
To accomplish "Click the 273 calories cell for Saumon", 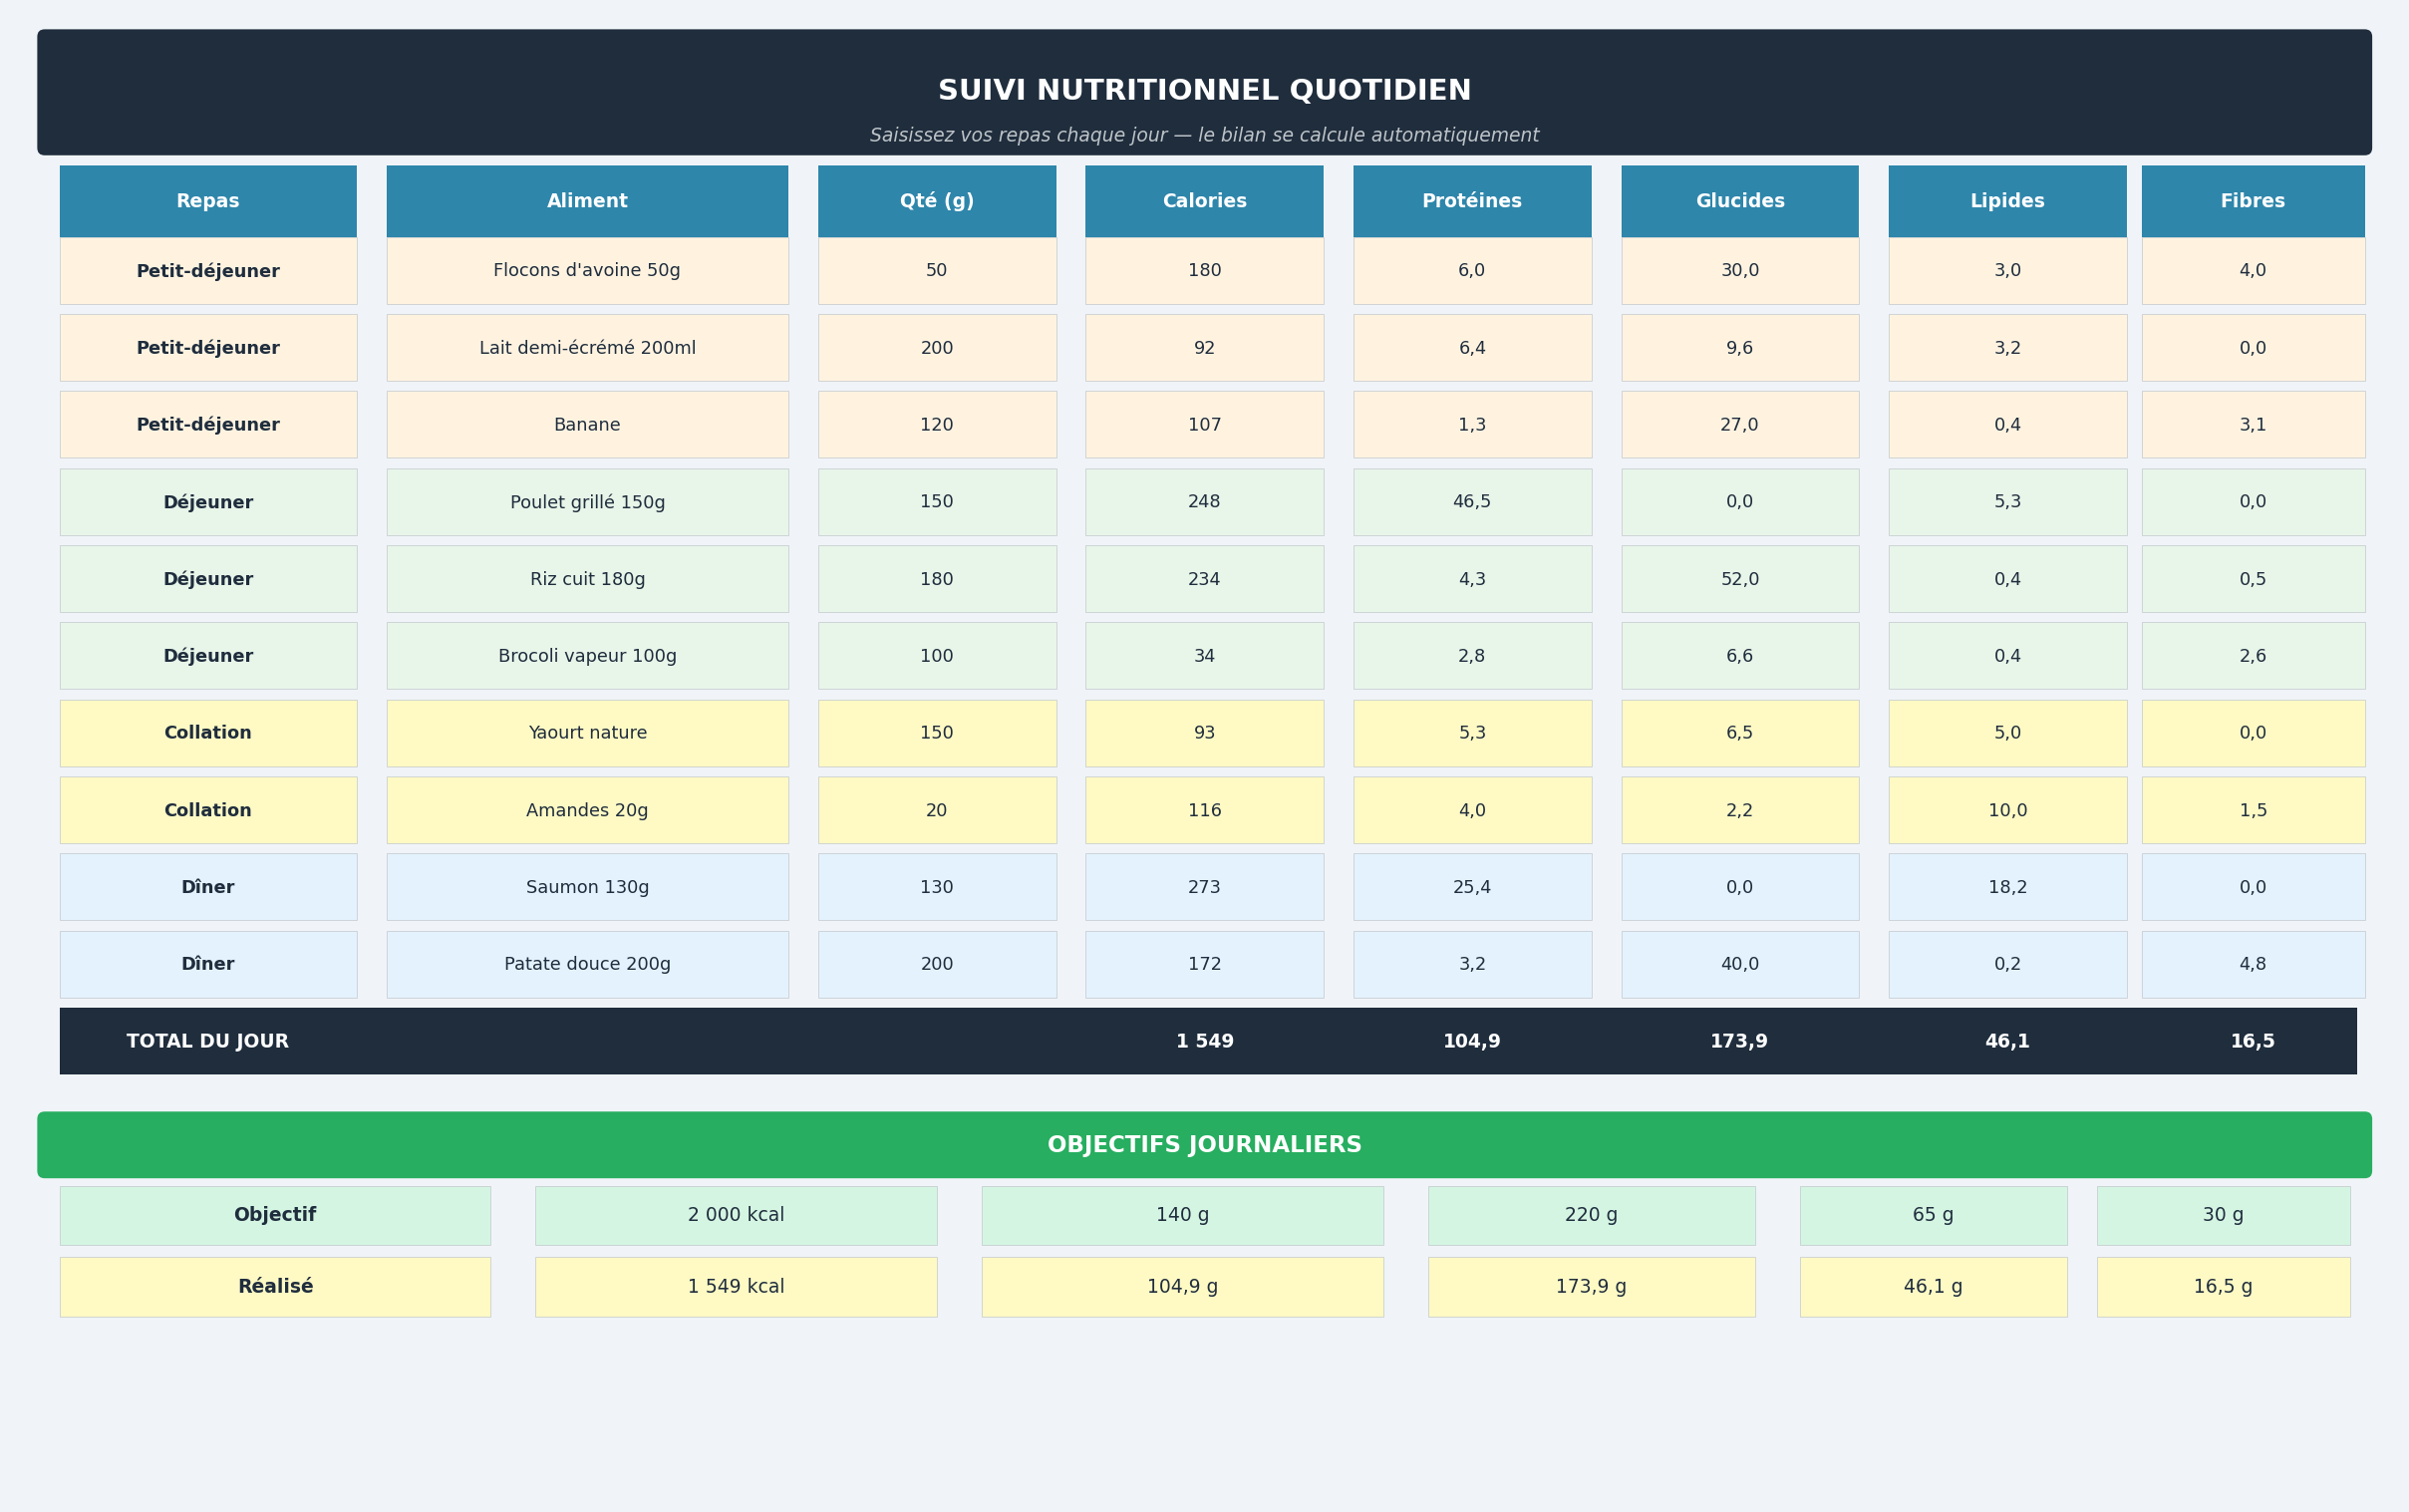I will (x=1204, y=887).
